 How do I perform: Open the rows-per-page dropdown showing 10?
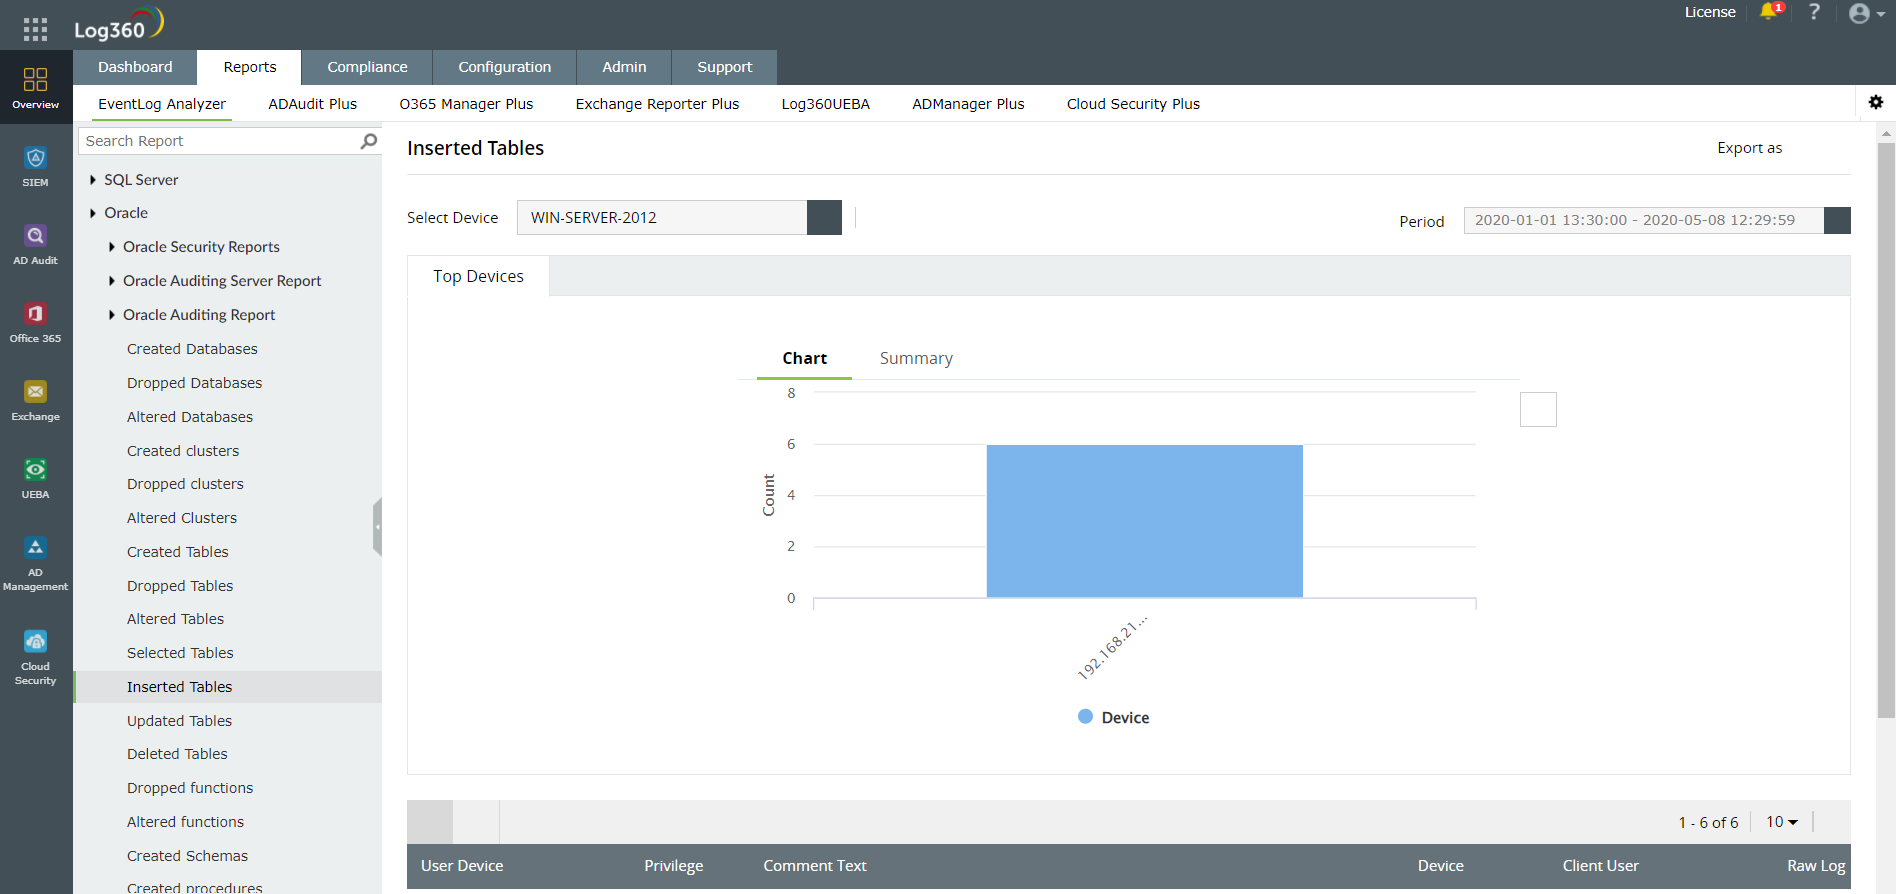coord(1782,822)
